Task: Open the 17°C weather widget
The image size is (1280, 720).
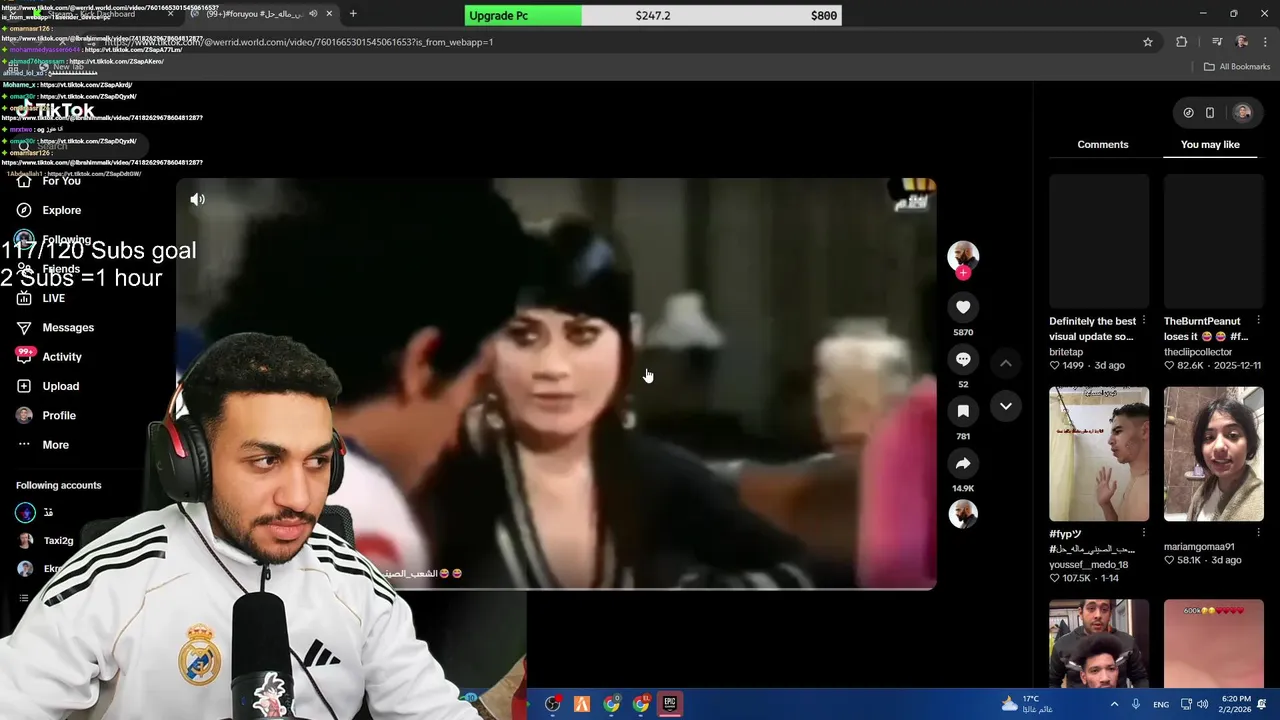Action: [x=1026, y=704]
